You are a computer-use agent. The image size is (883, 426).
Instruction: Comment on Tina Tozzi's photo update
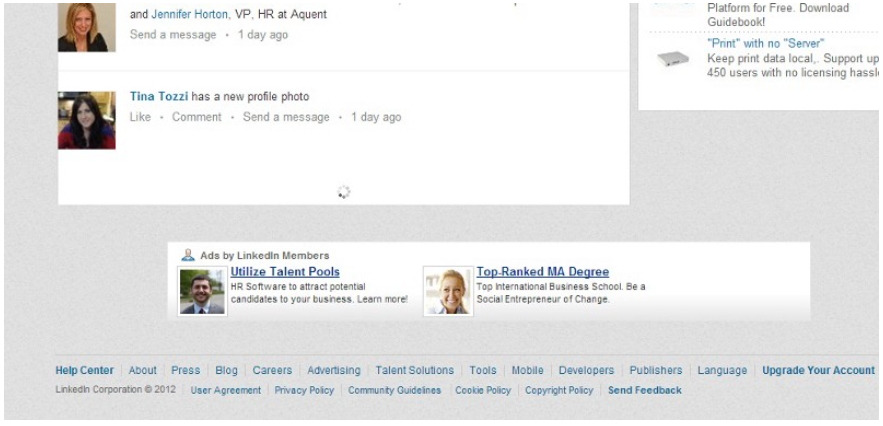pyautogui.click(x=197, y=117)
